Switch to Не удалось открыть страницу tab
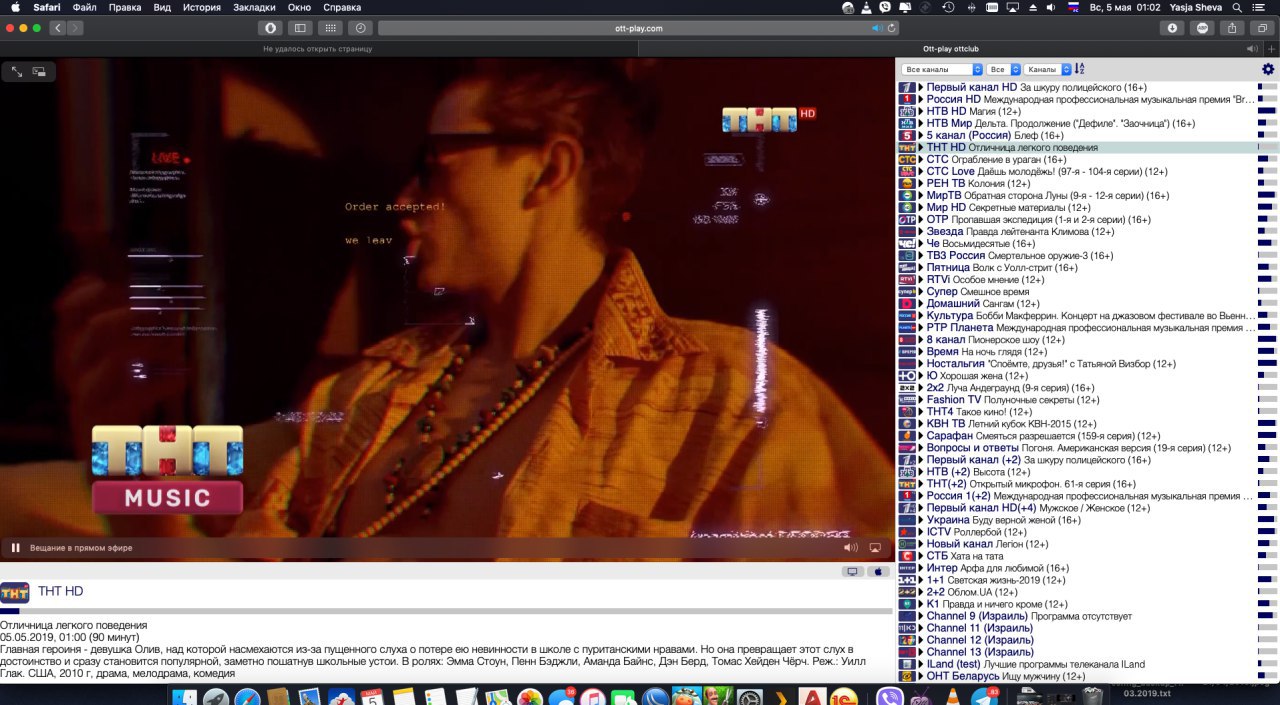The image size is (1280, 705). 318,48
